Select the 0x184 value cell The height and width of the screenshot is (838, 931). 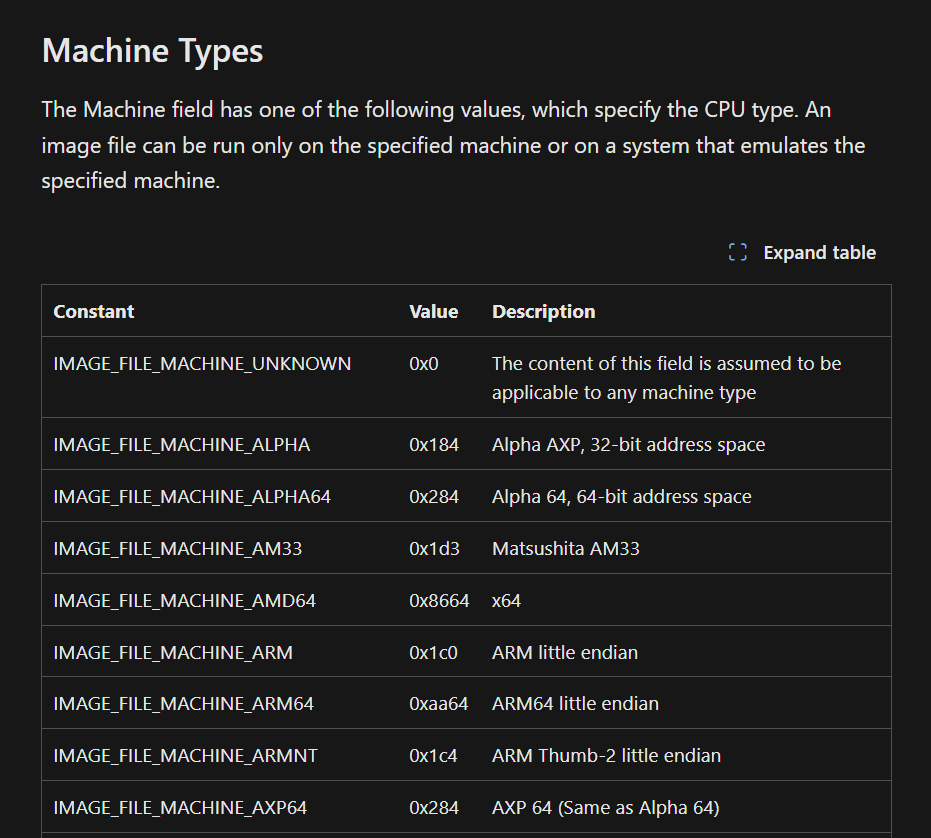click(x=433, y=445)
